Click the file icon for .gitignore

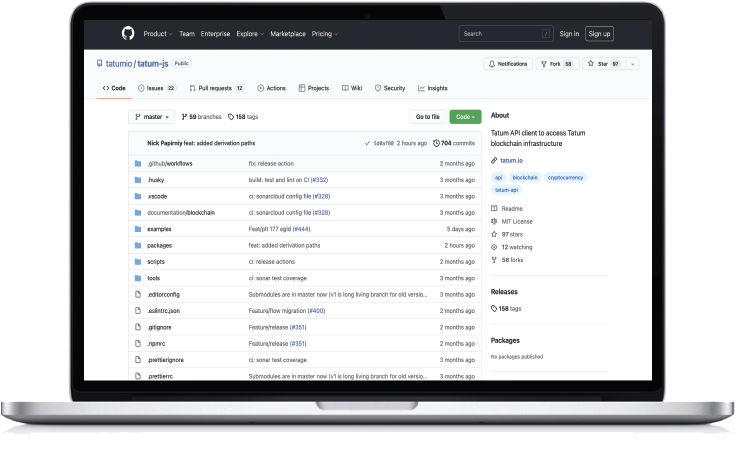click(x=138, y=327)
